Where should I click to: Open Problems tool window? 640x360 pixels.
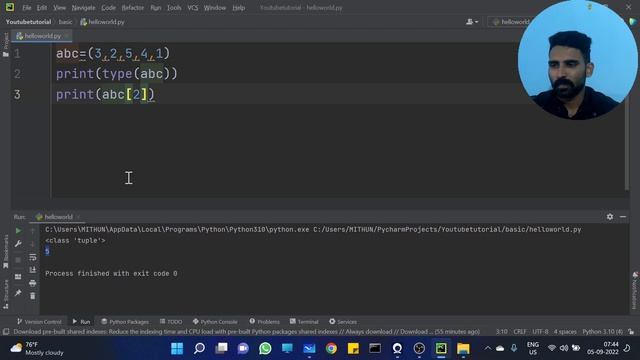(264, 322)
